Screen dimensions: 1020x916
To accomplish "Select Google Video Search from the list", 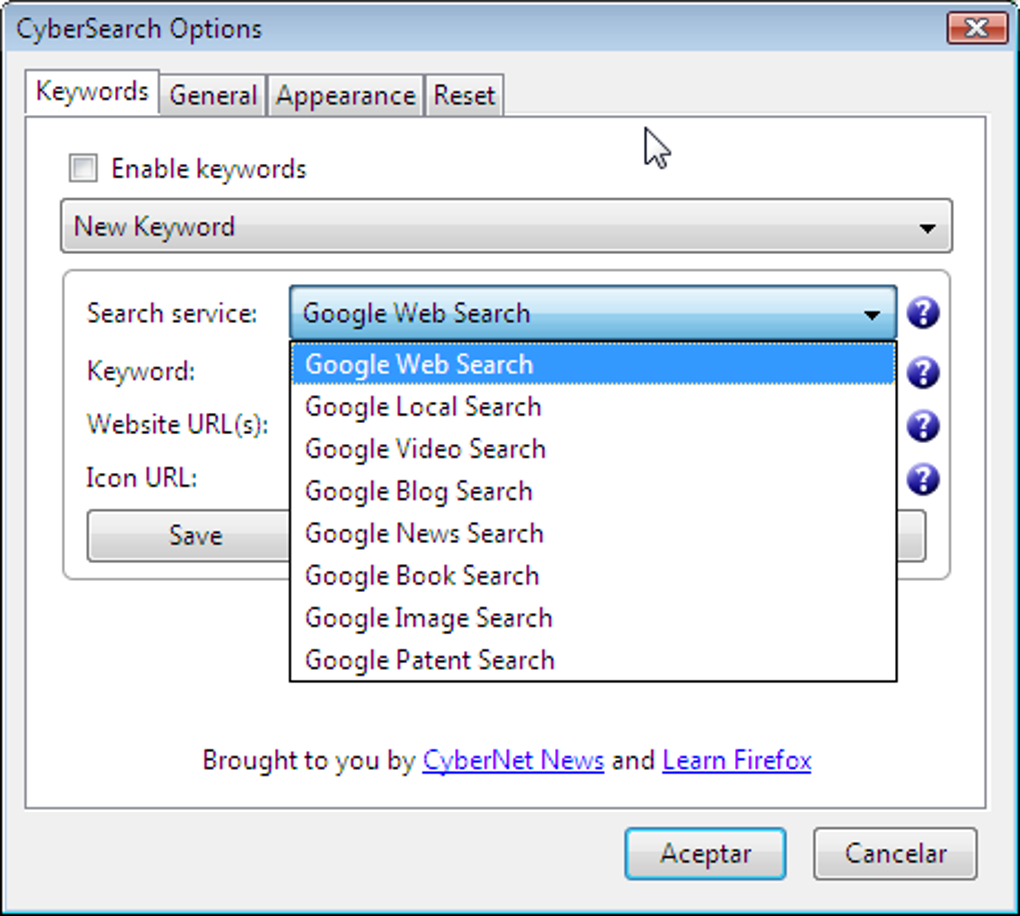I will pyautogui.click(x=424, y=449).
